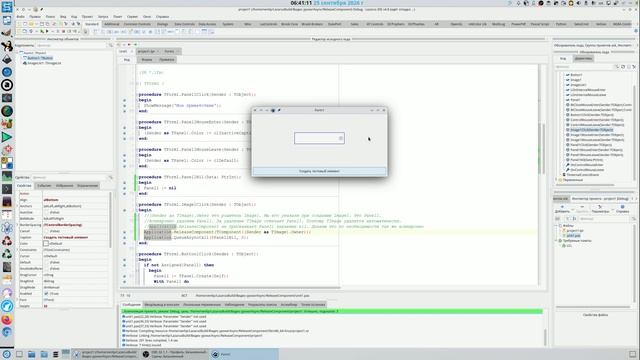640x360 pixels.
Task: Click the components filter search icon
Action: [110, 45]
